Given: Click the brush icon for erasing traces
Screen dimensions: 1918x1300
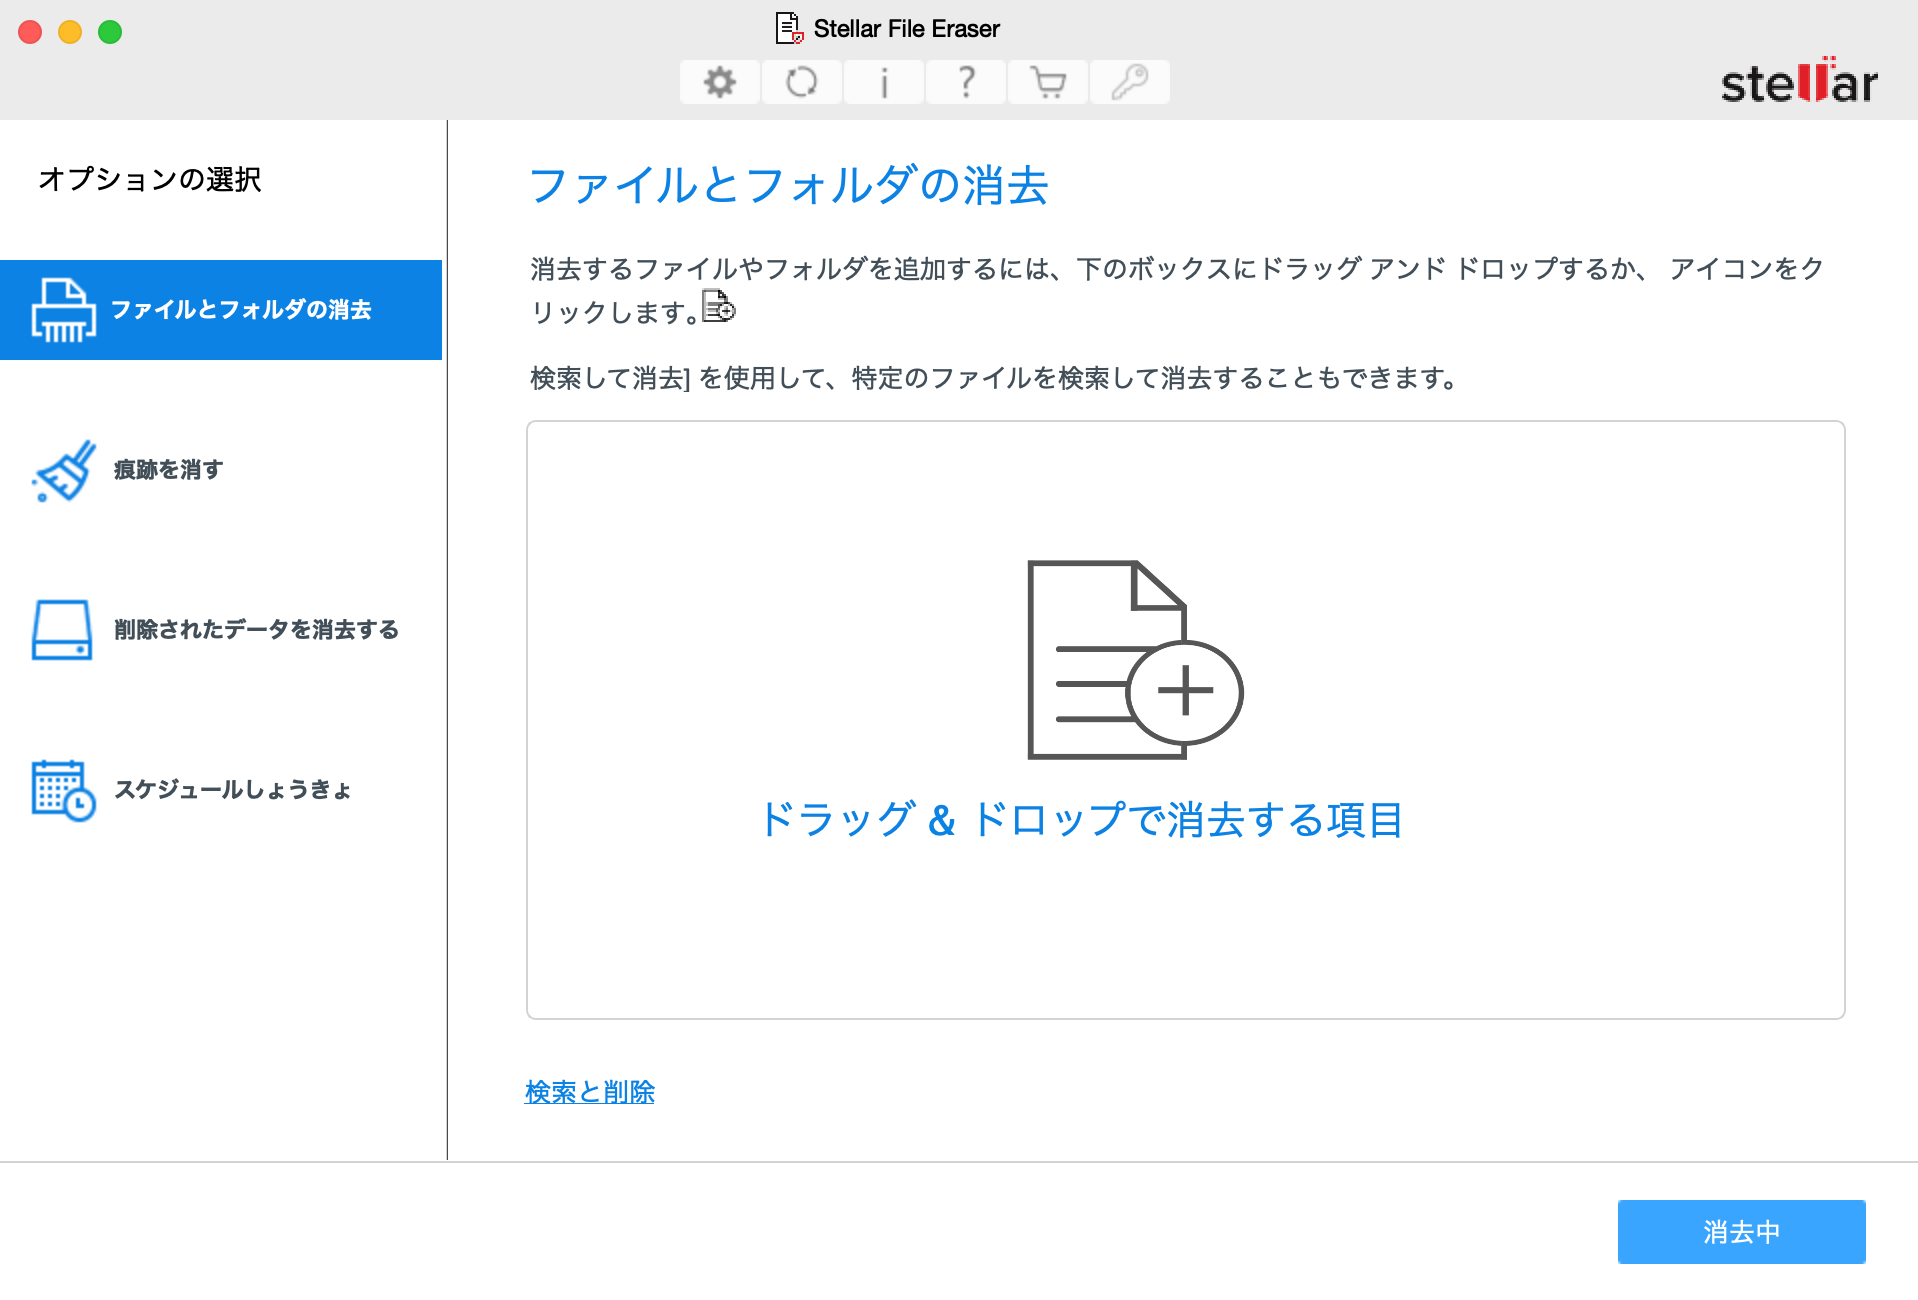Looking at the screenshot, I should tap(64, 470).
